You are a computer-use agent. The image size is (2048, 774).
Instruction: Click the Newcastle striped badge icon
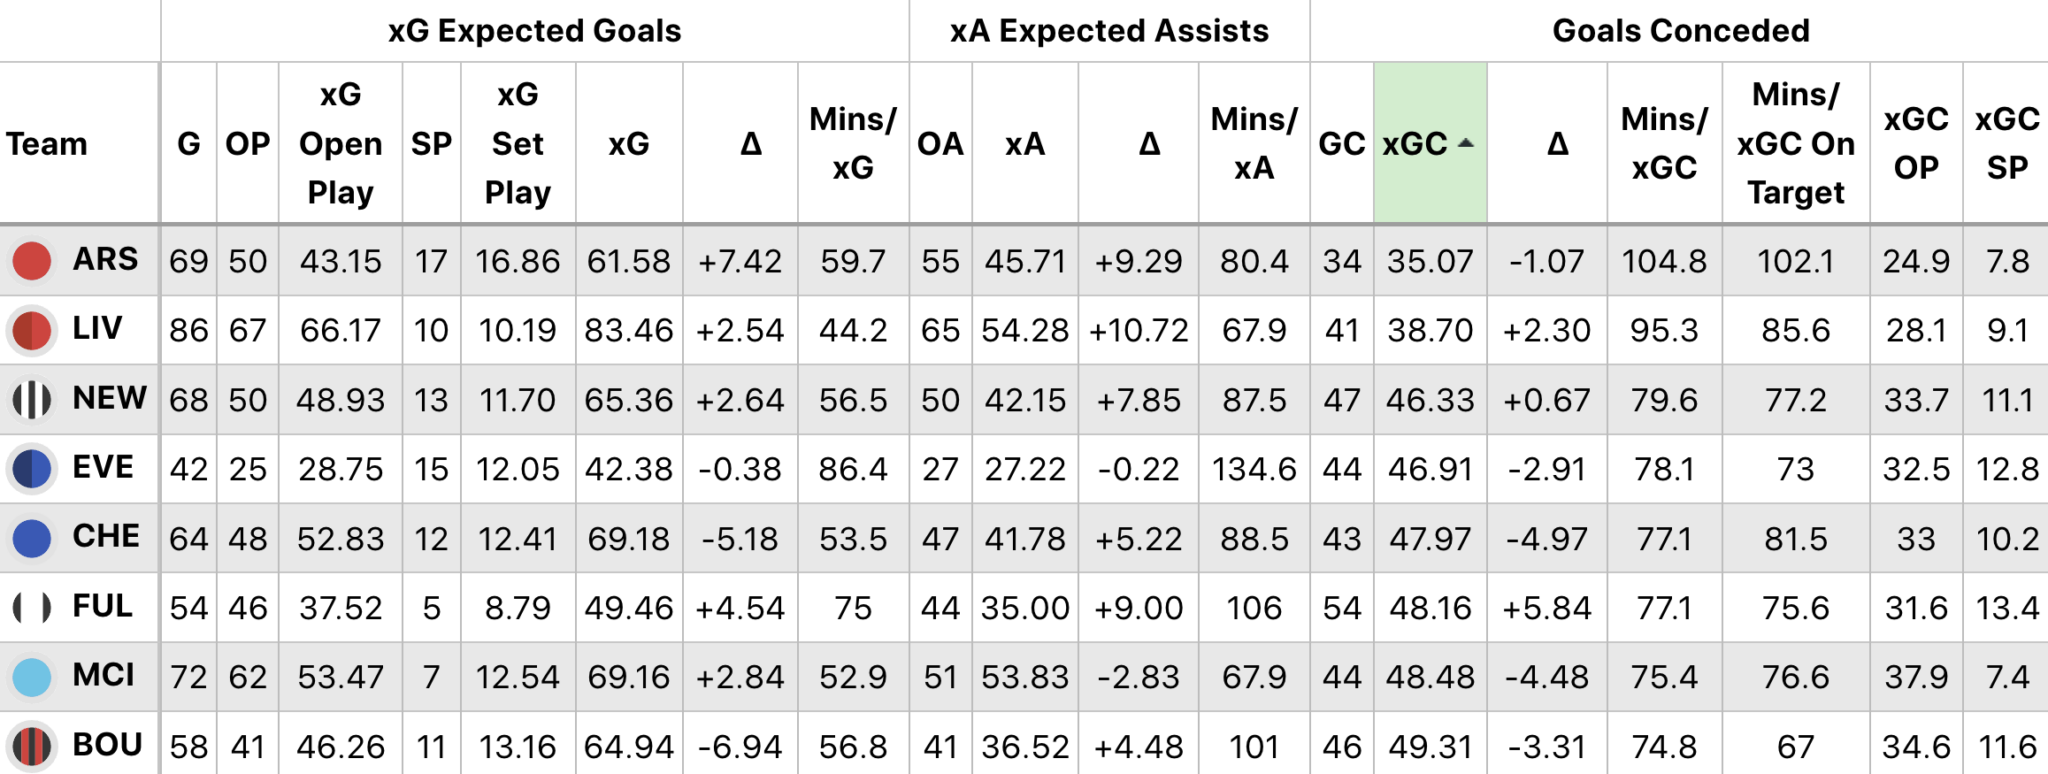click(x=32, y=399)
